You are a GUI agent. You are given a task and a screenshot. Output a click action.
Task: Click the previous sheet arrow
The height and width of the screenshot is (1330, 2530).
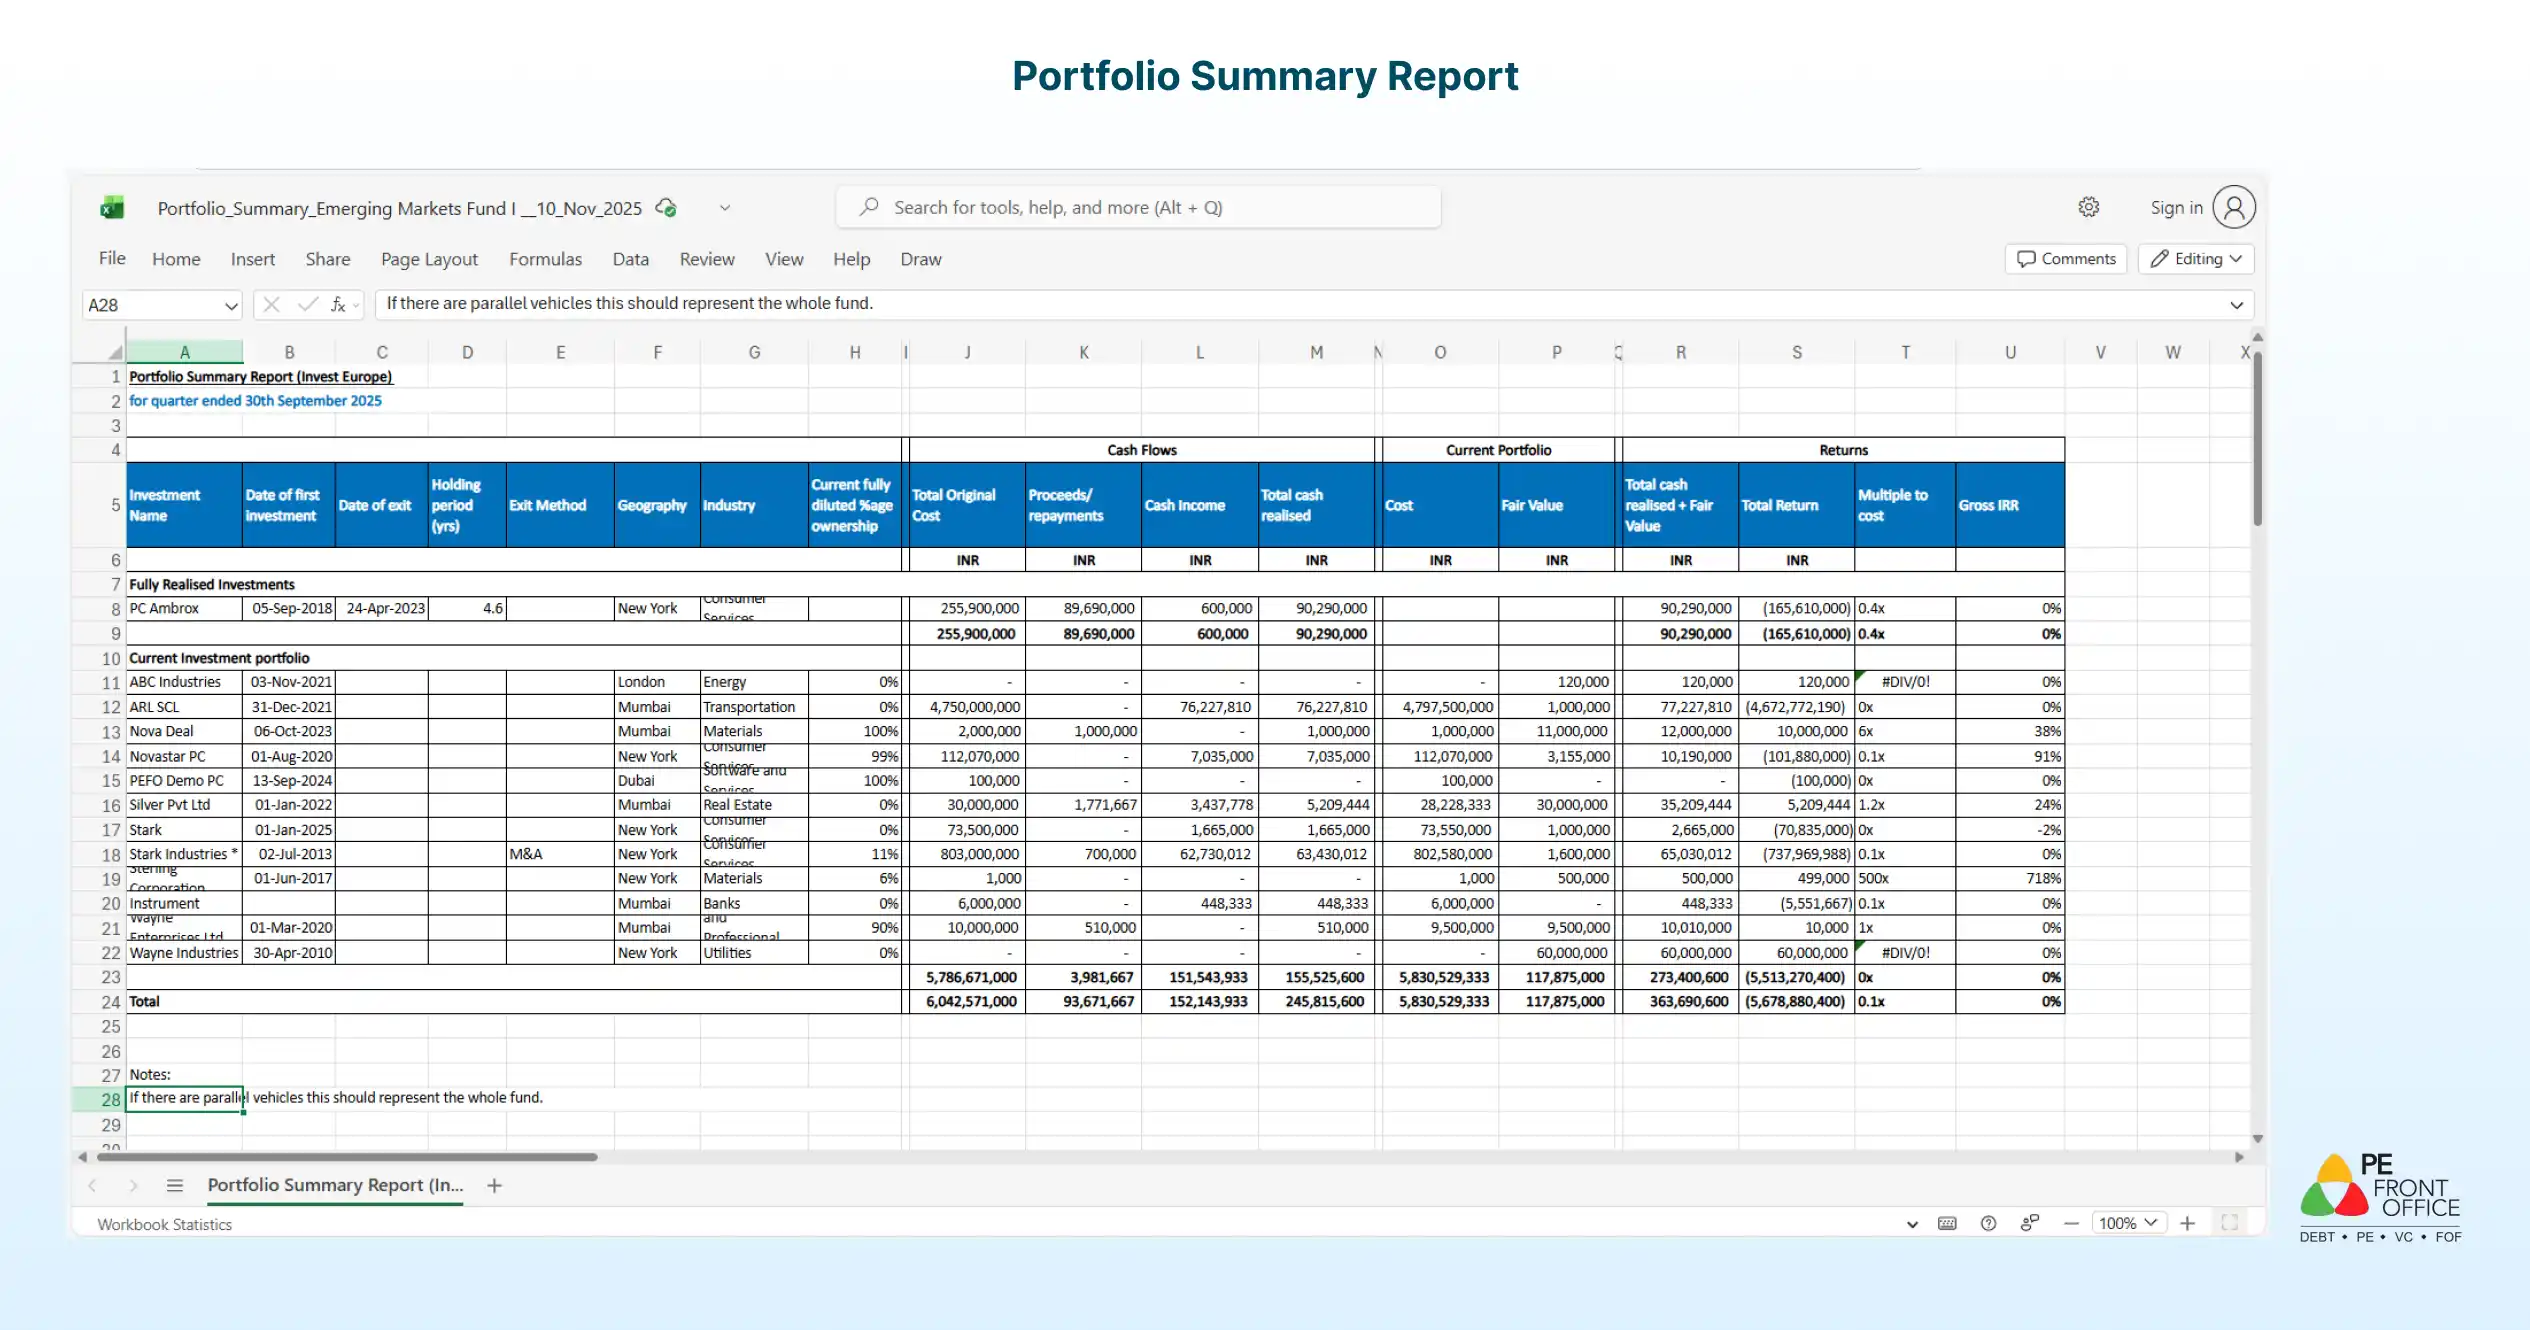click(x=92, y=1186)
